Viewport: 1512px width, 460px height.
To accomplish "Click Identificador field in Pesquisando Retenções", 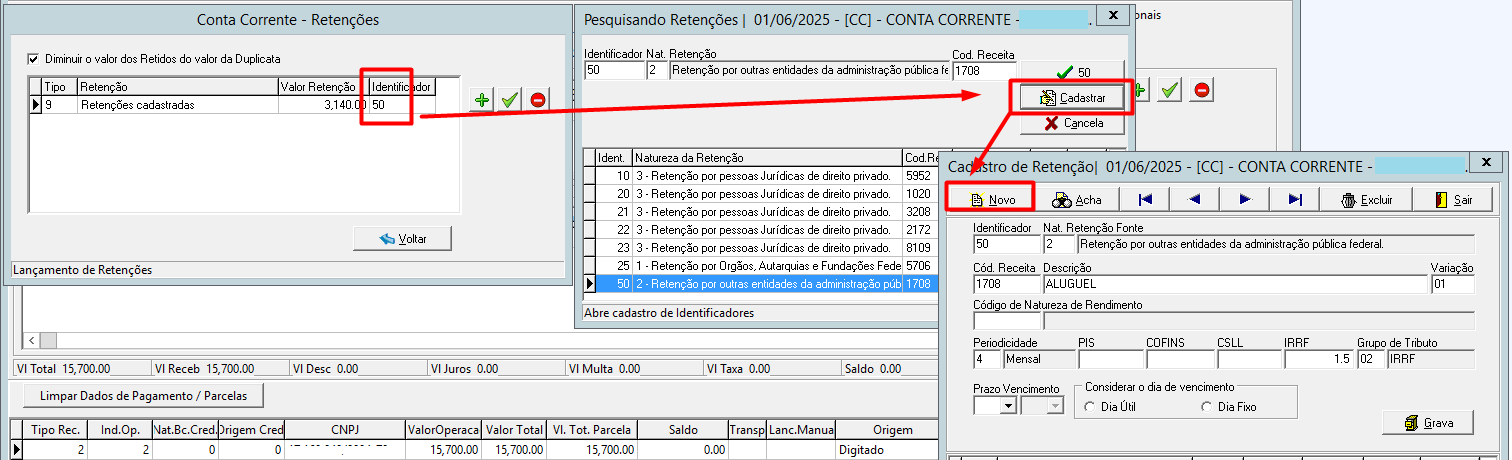I will pos(614,71).
